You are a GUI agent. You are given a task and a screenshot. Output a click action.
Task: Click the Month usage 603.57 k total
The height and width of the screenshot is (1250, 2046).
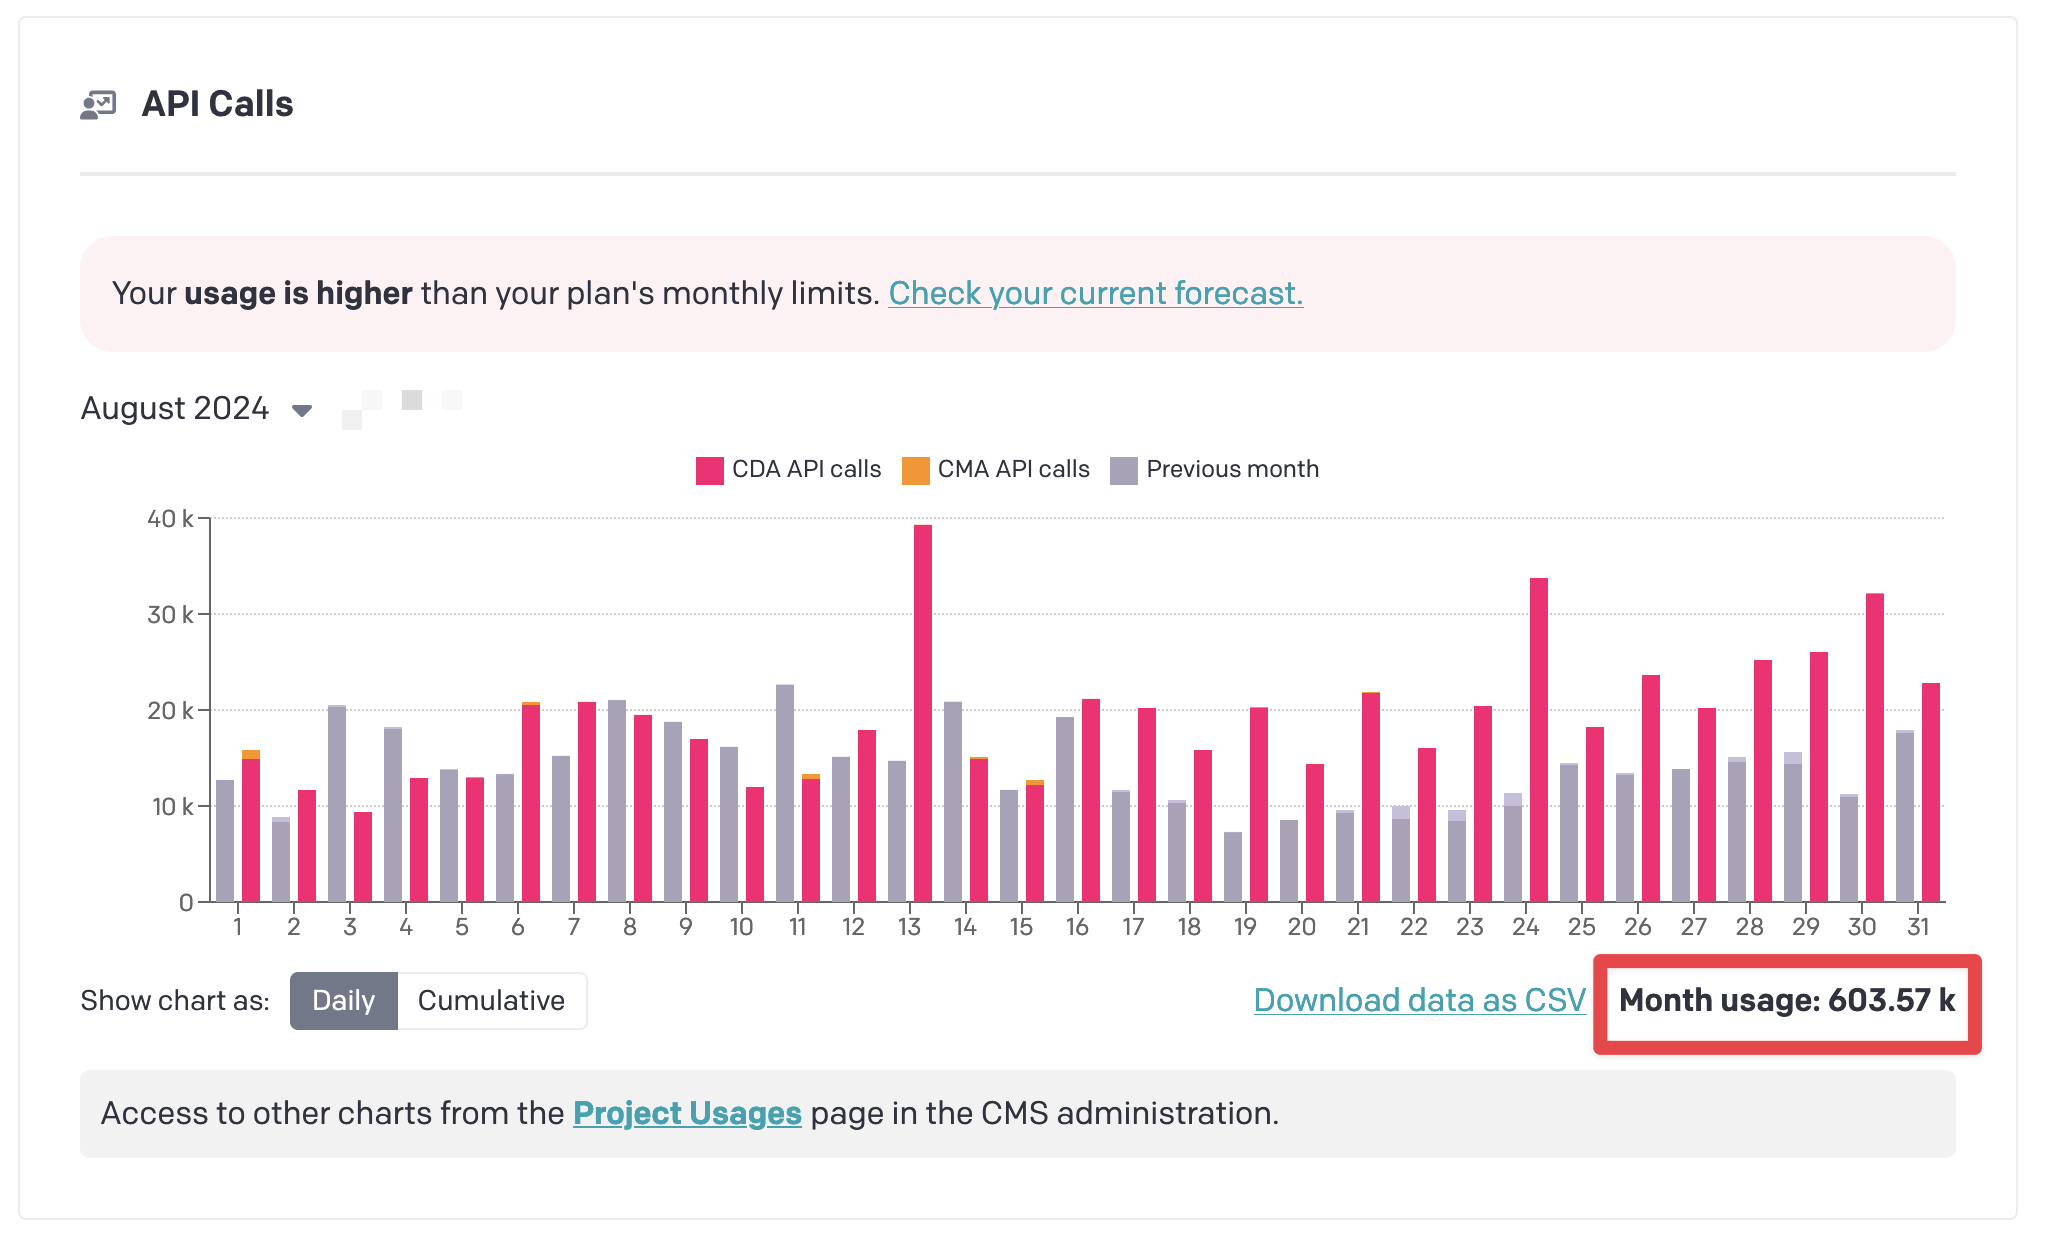tap(1787, 1000)
